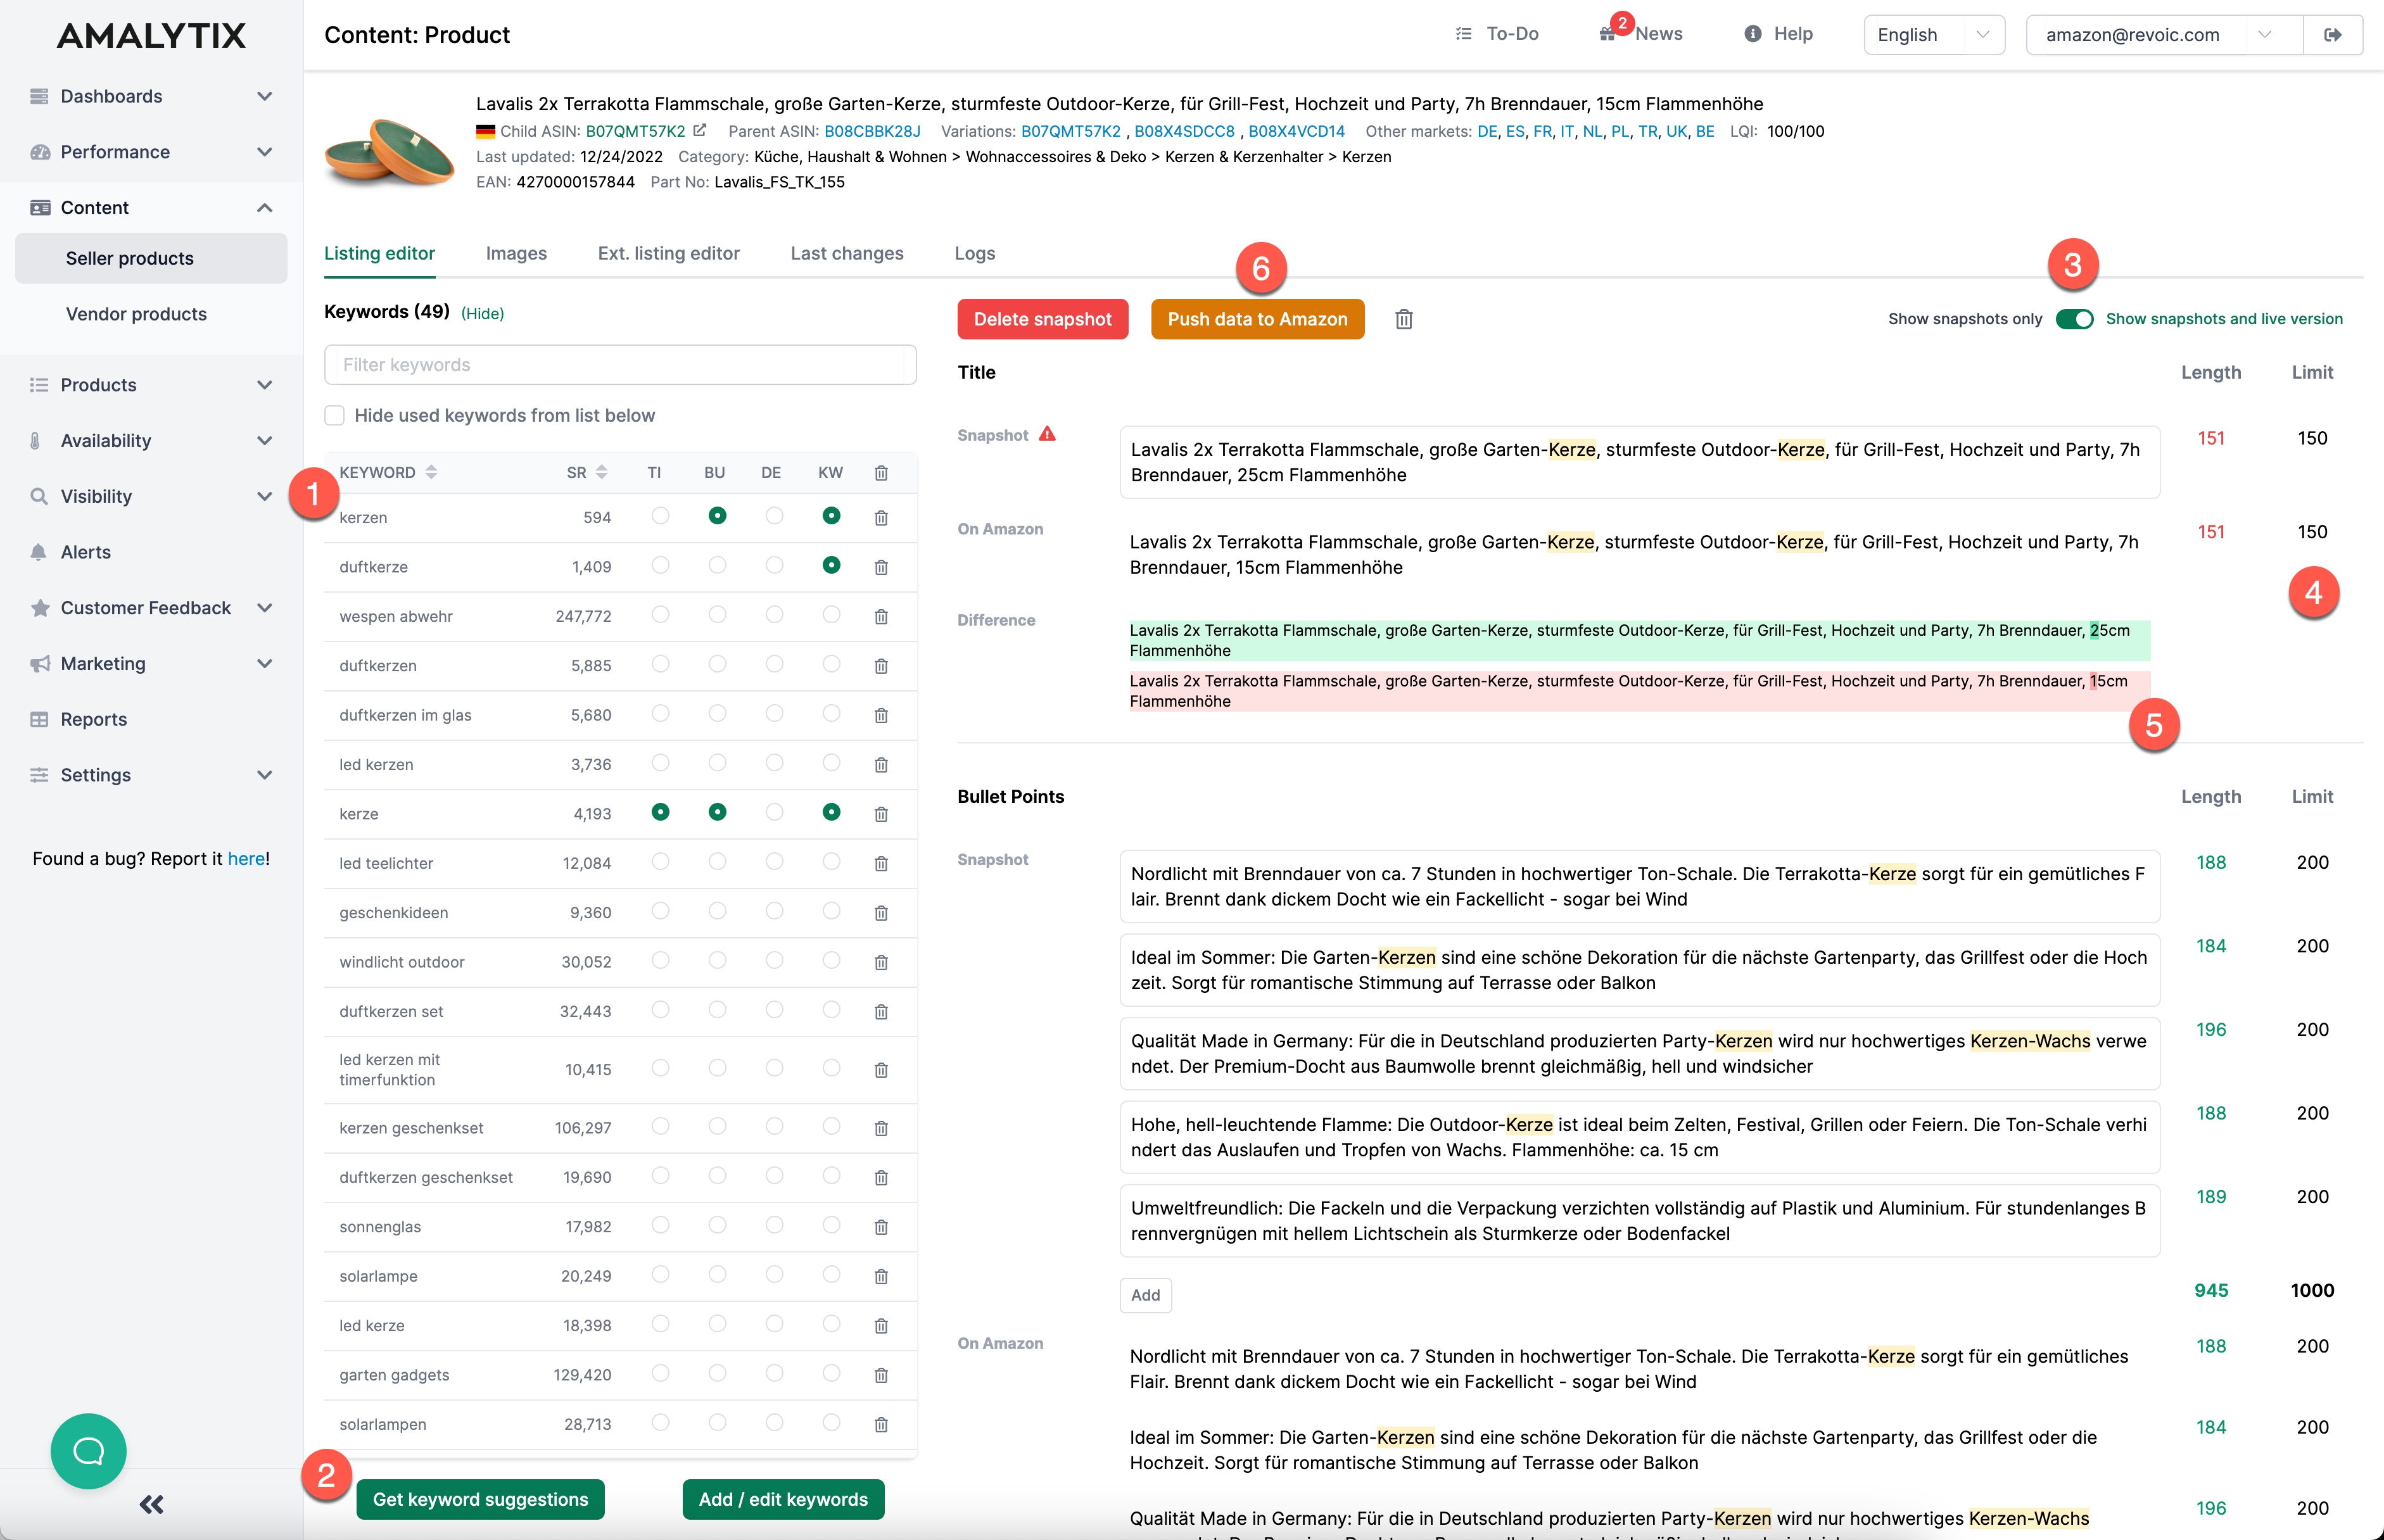The image size is (2384, 1540).
Task: Delete the 'duftkerze' keyword via trash icon
Action: pos(881,567)
